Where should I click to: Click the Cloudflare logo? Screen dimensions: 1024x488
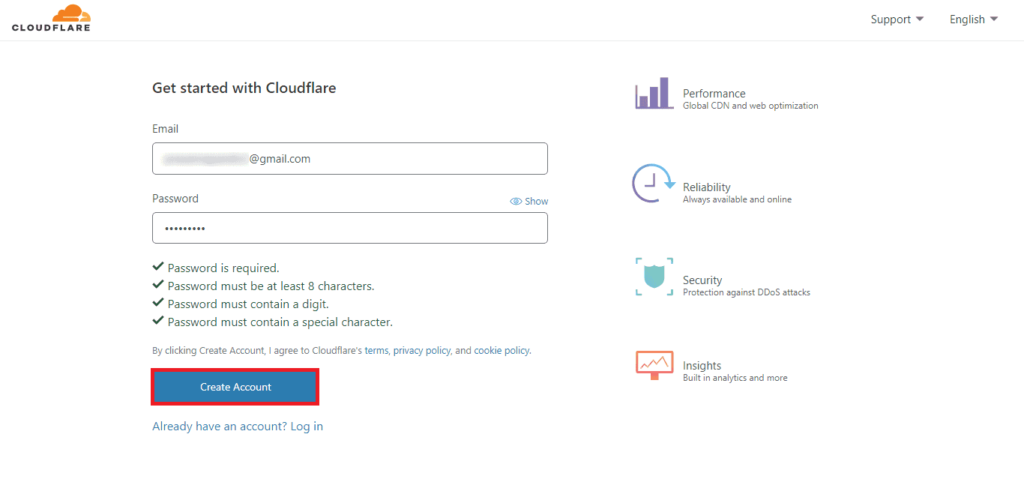(51, 18)
